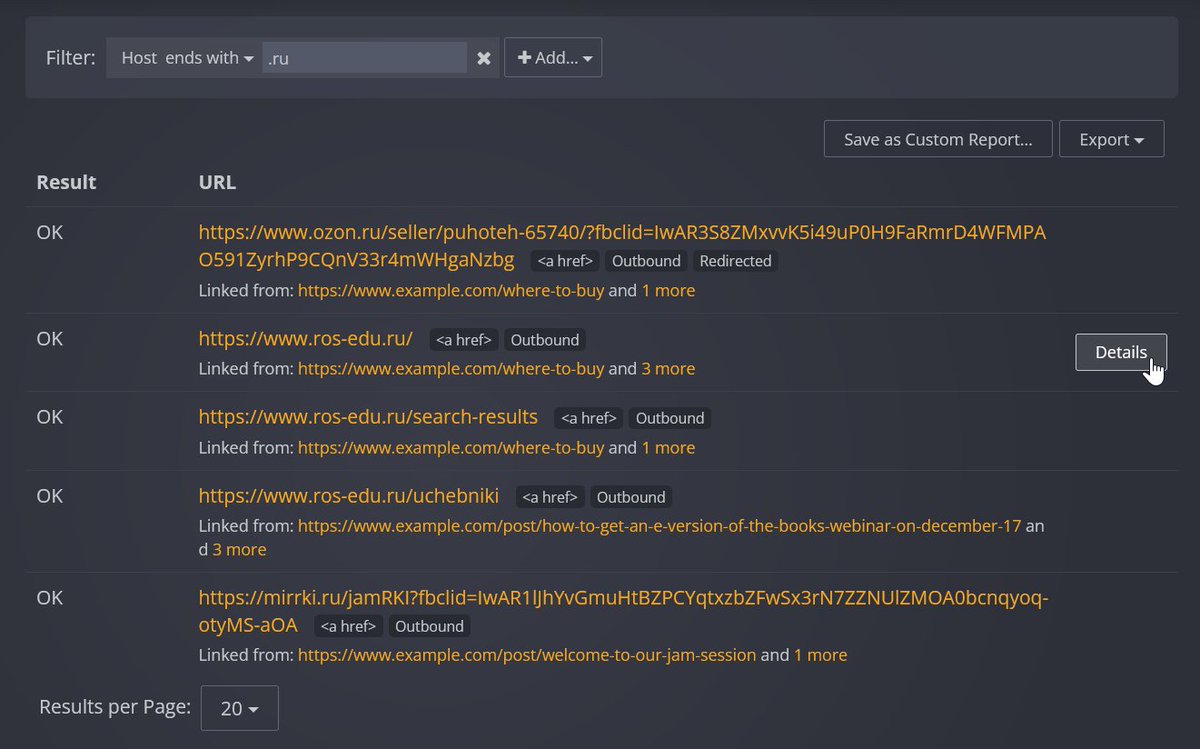Click Save as Custom Report button
This screenshot has height=749, width=1200.
pos(938,139)
